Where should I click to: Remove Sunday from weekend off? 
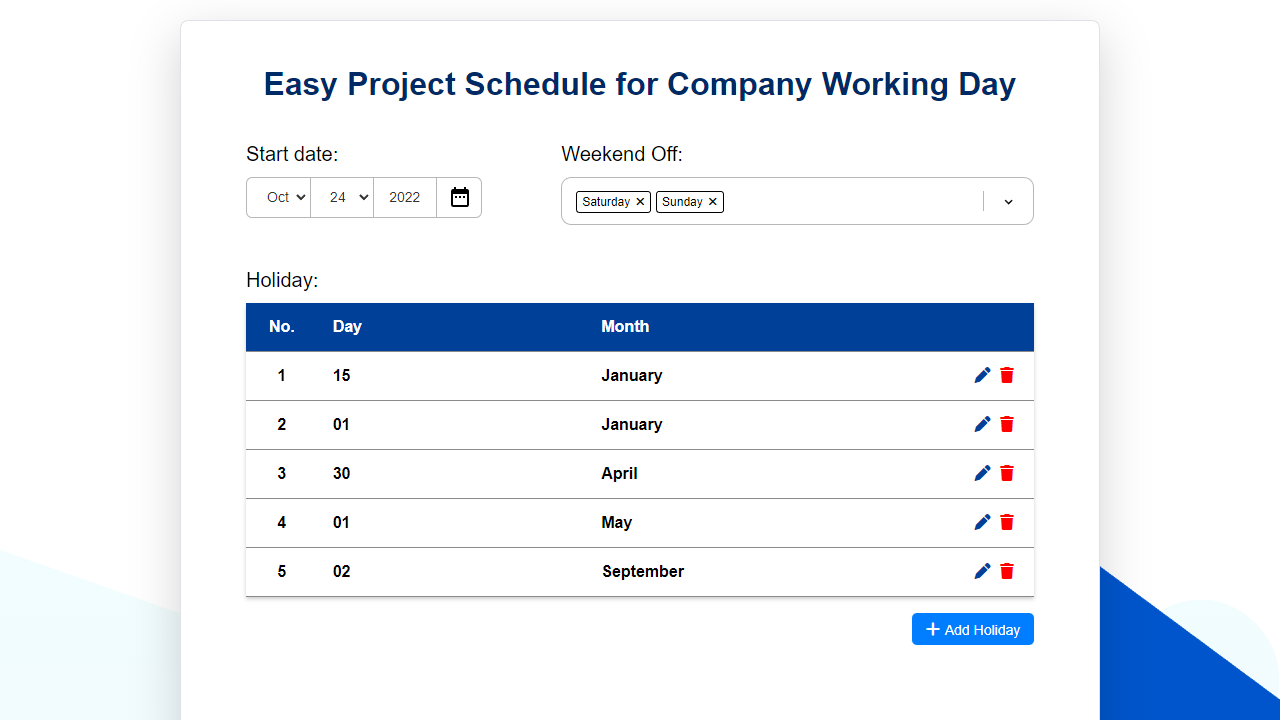[x=713, y=202]
